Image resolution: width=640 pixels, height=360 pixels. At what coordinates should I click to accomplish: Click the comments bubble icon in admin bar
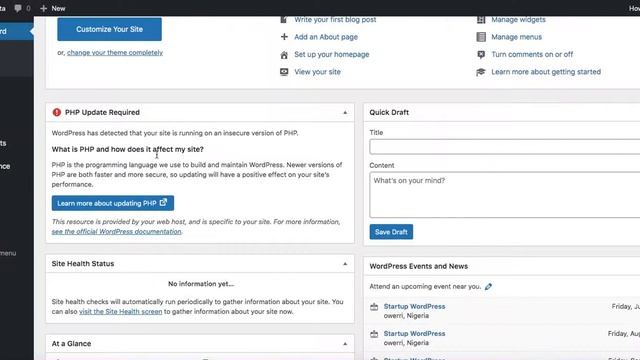pos(18,8)
